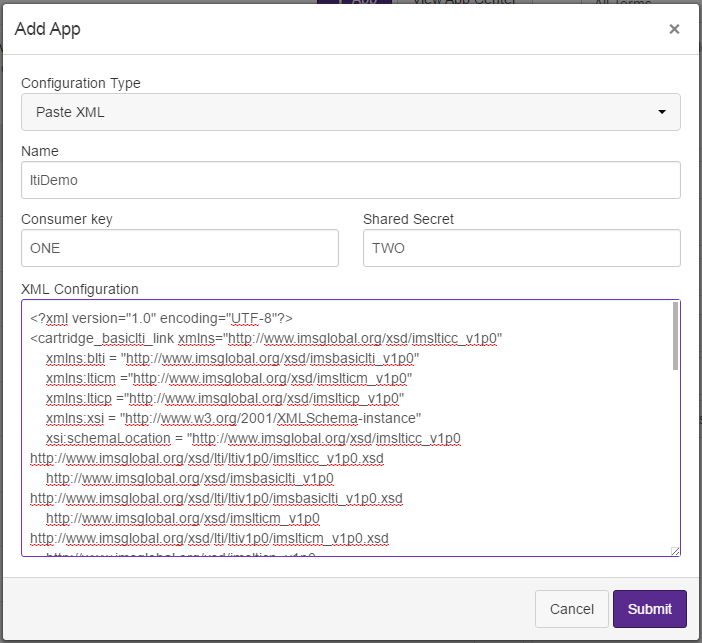Viewport: 702px width, 643px height.
Task: Click the xmlns:xsi line
Action: (x=233, y=418)
